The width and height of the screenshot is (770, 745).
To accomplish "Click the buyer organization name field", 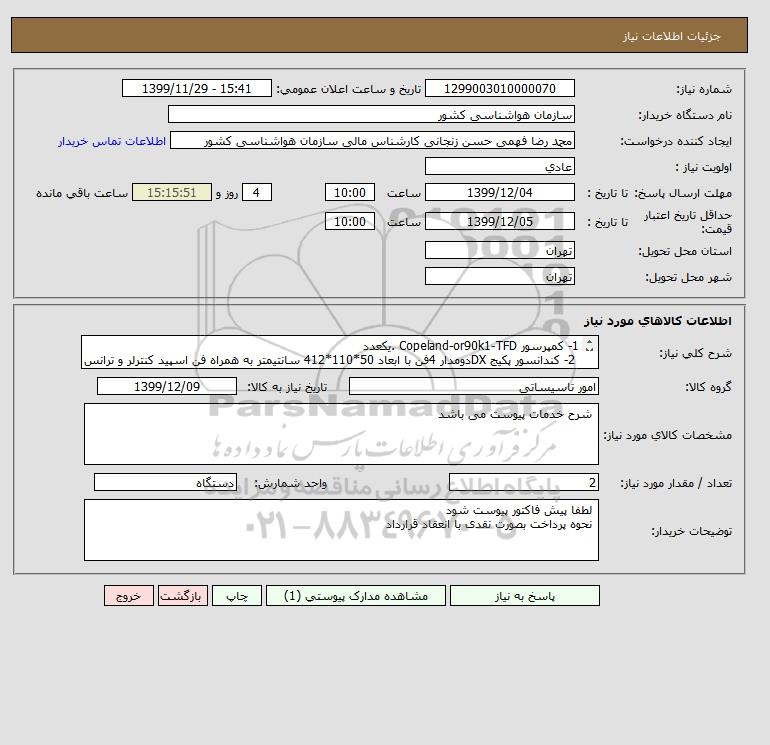I will pos(371,114).
